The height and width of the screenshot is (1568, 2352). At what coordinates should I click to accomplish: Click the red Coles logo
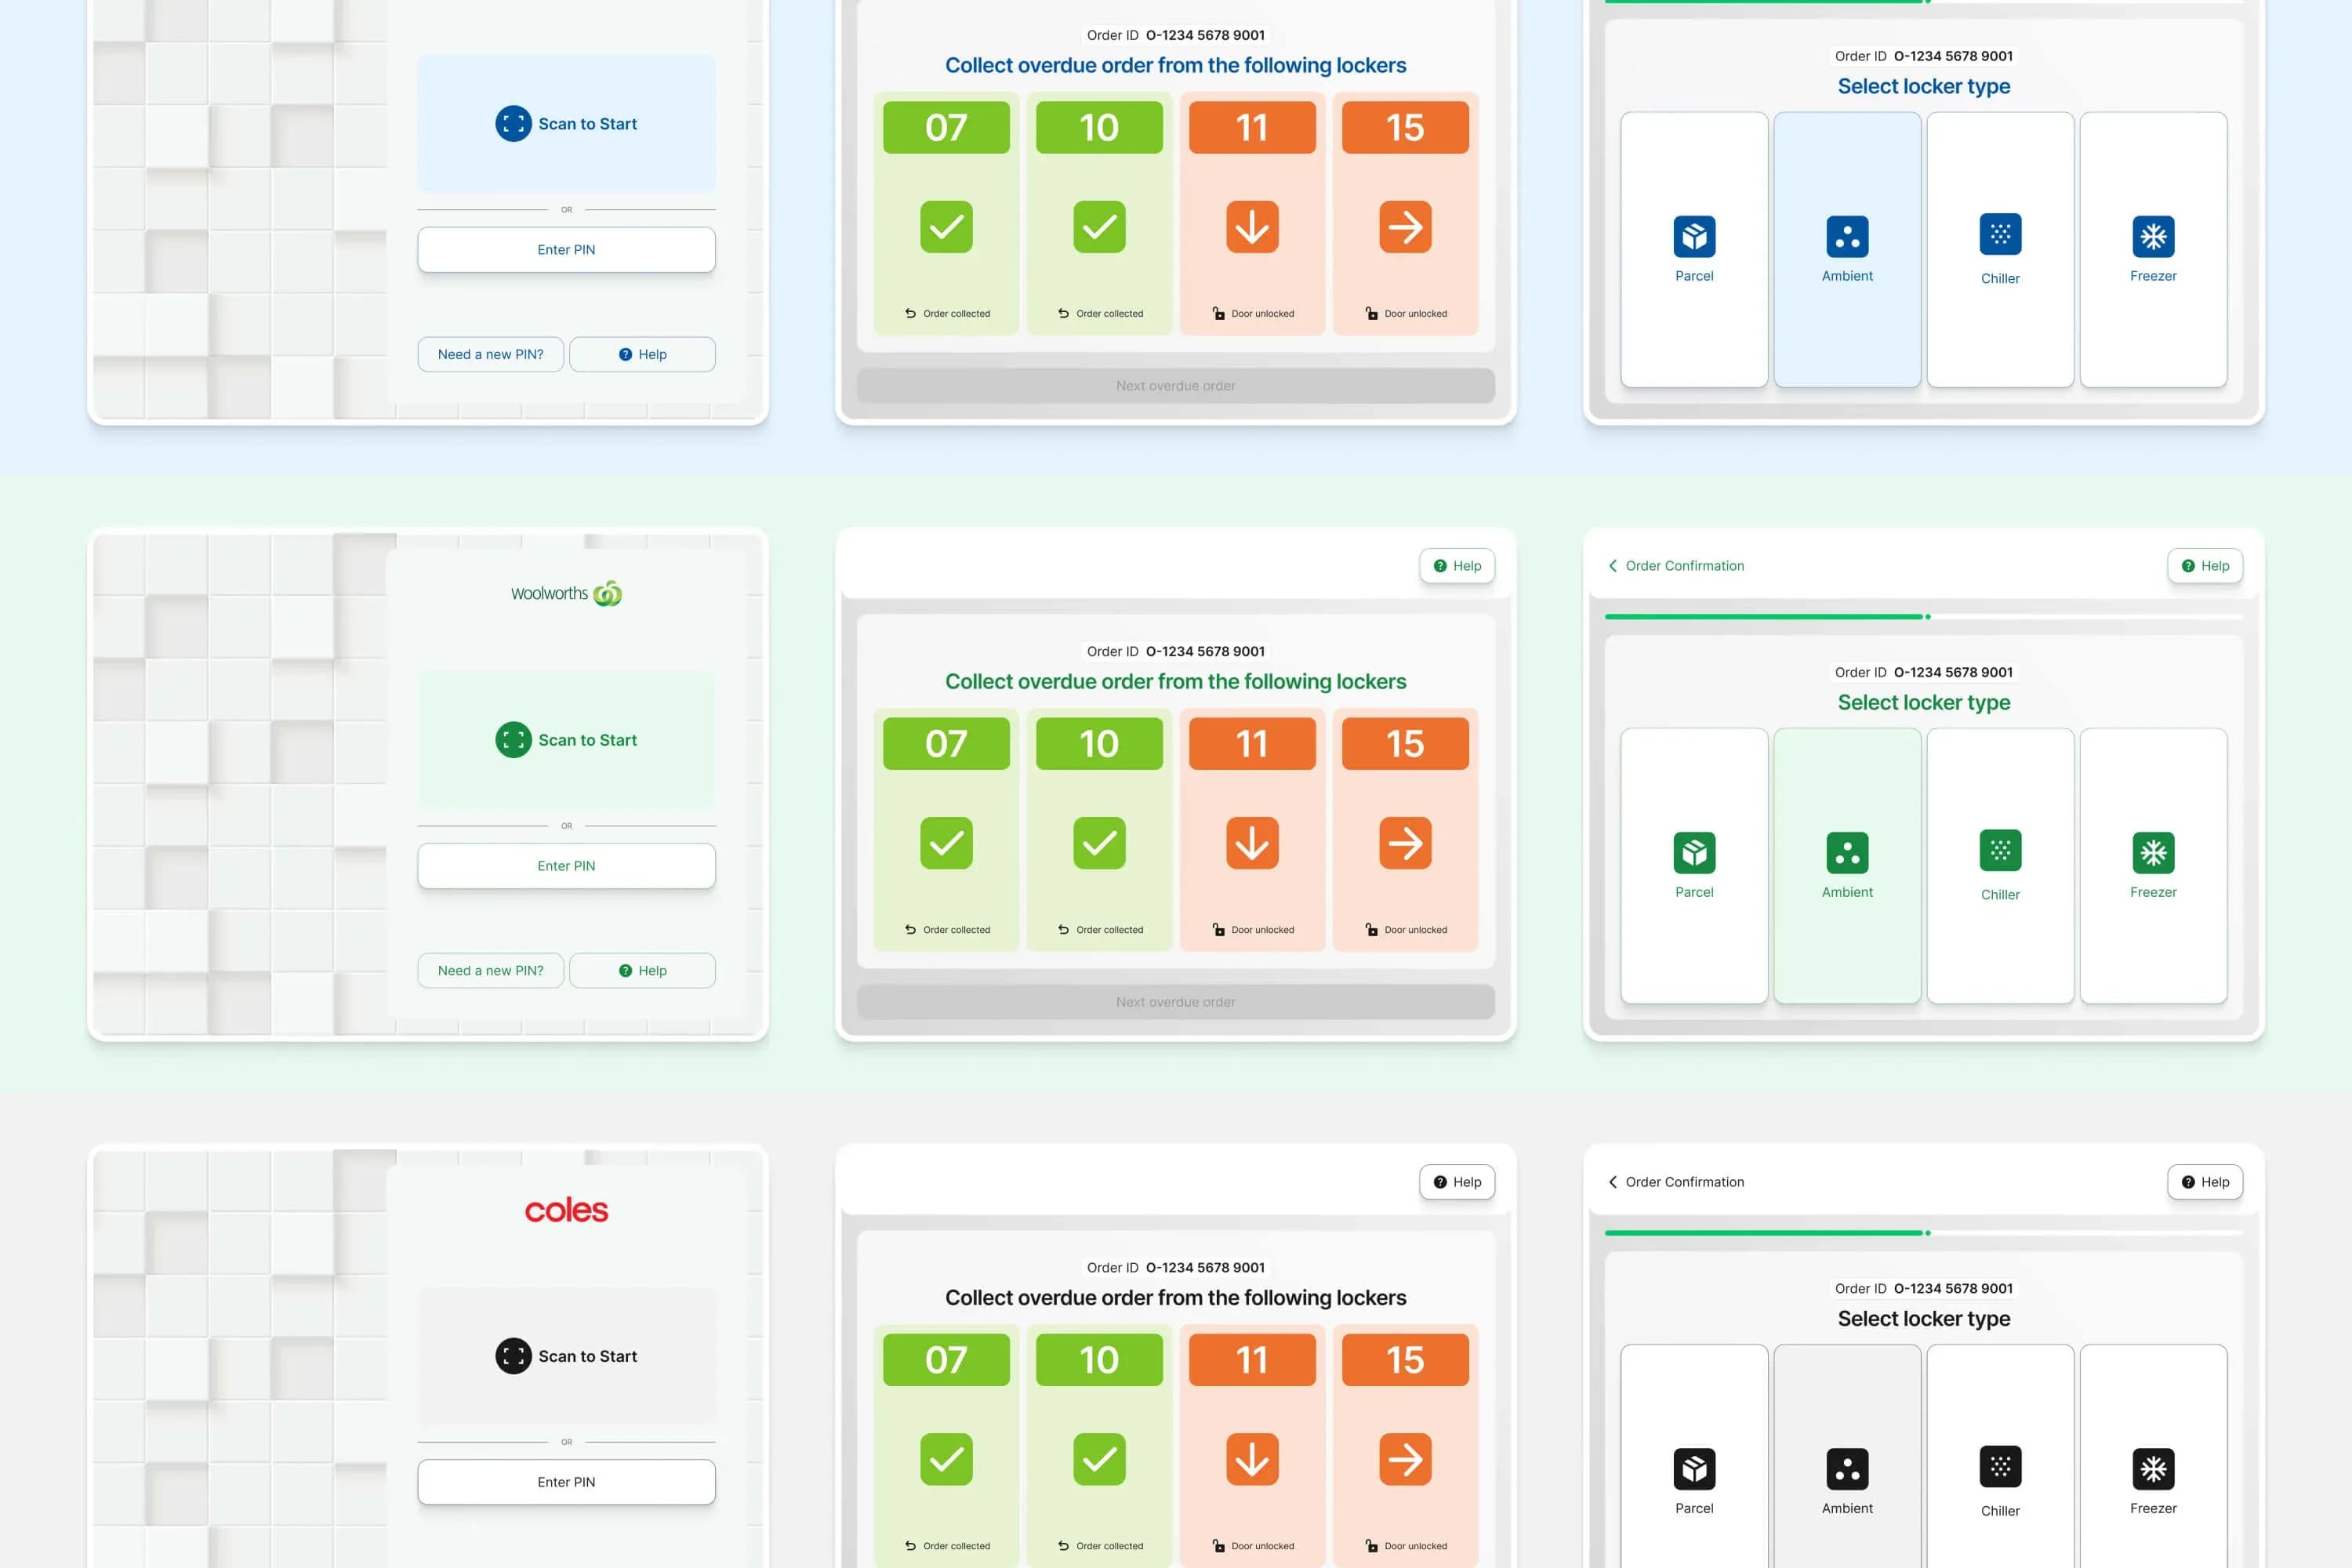[x=566, y=1210]
